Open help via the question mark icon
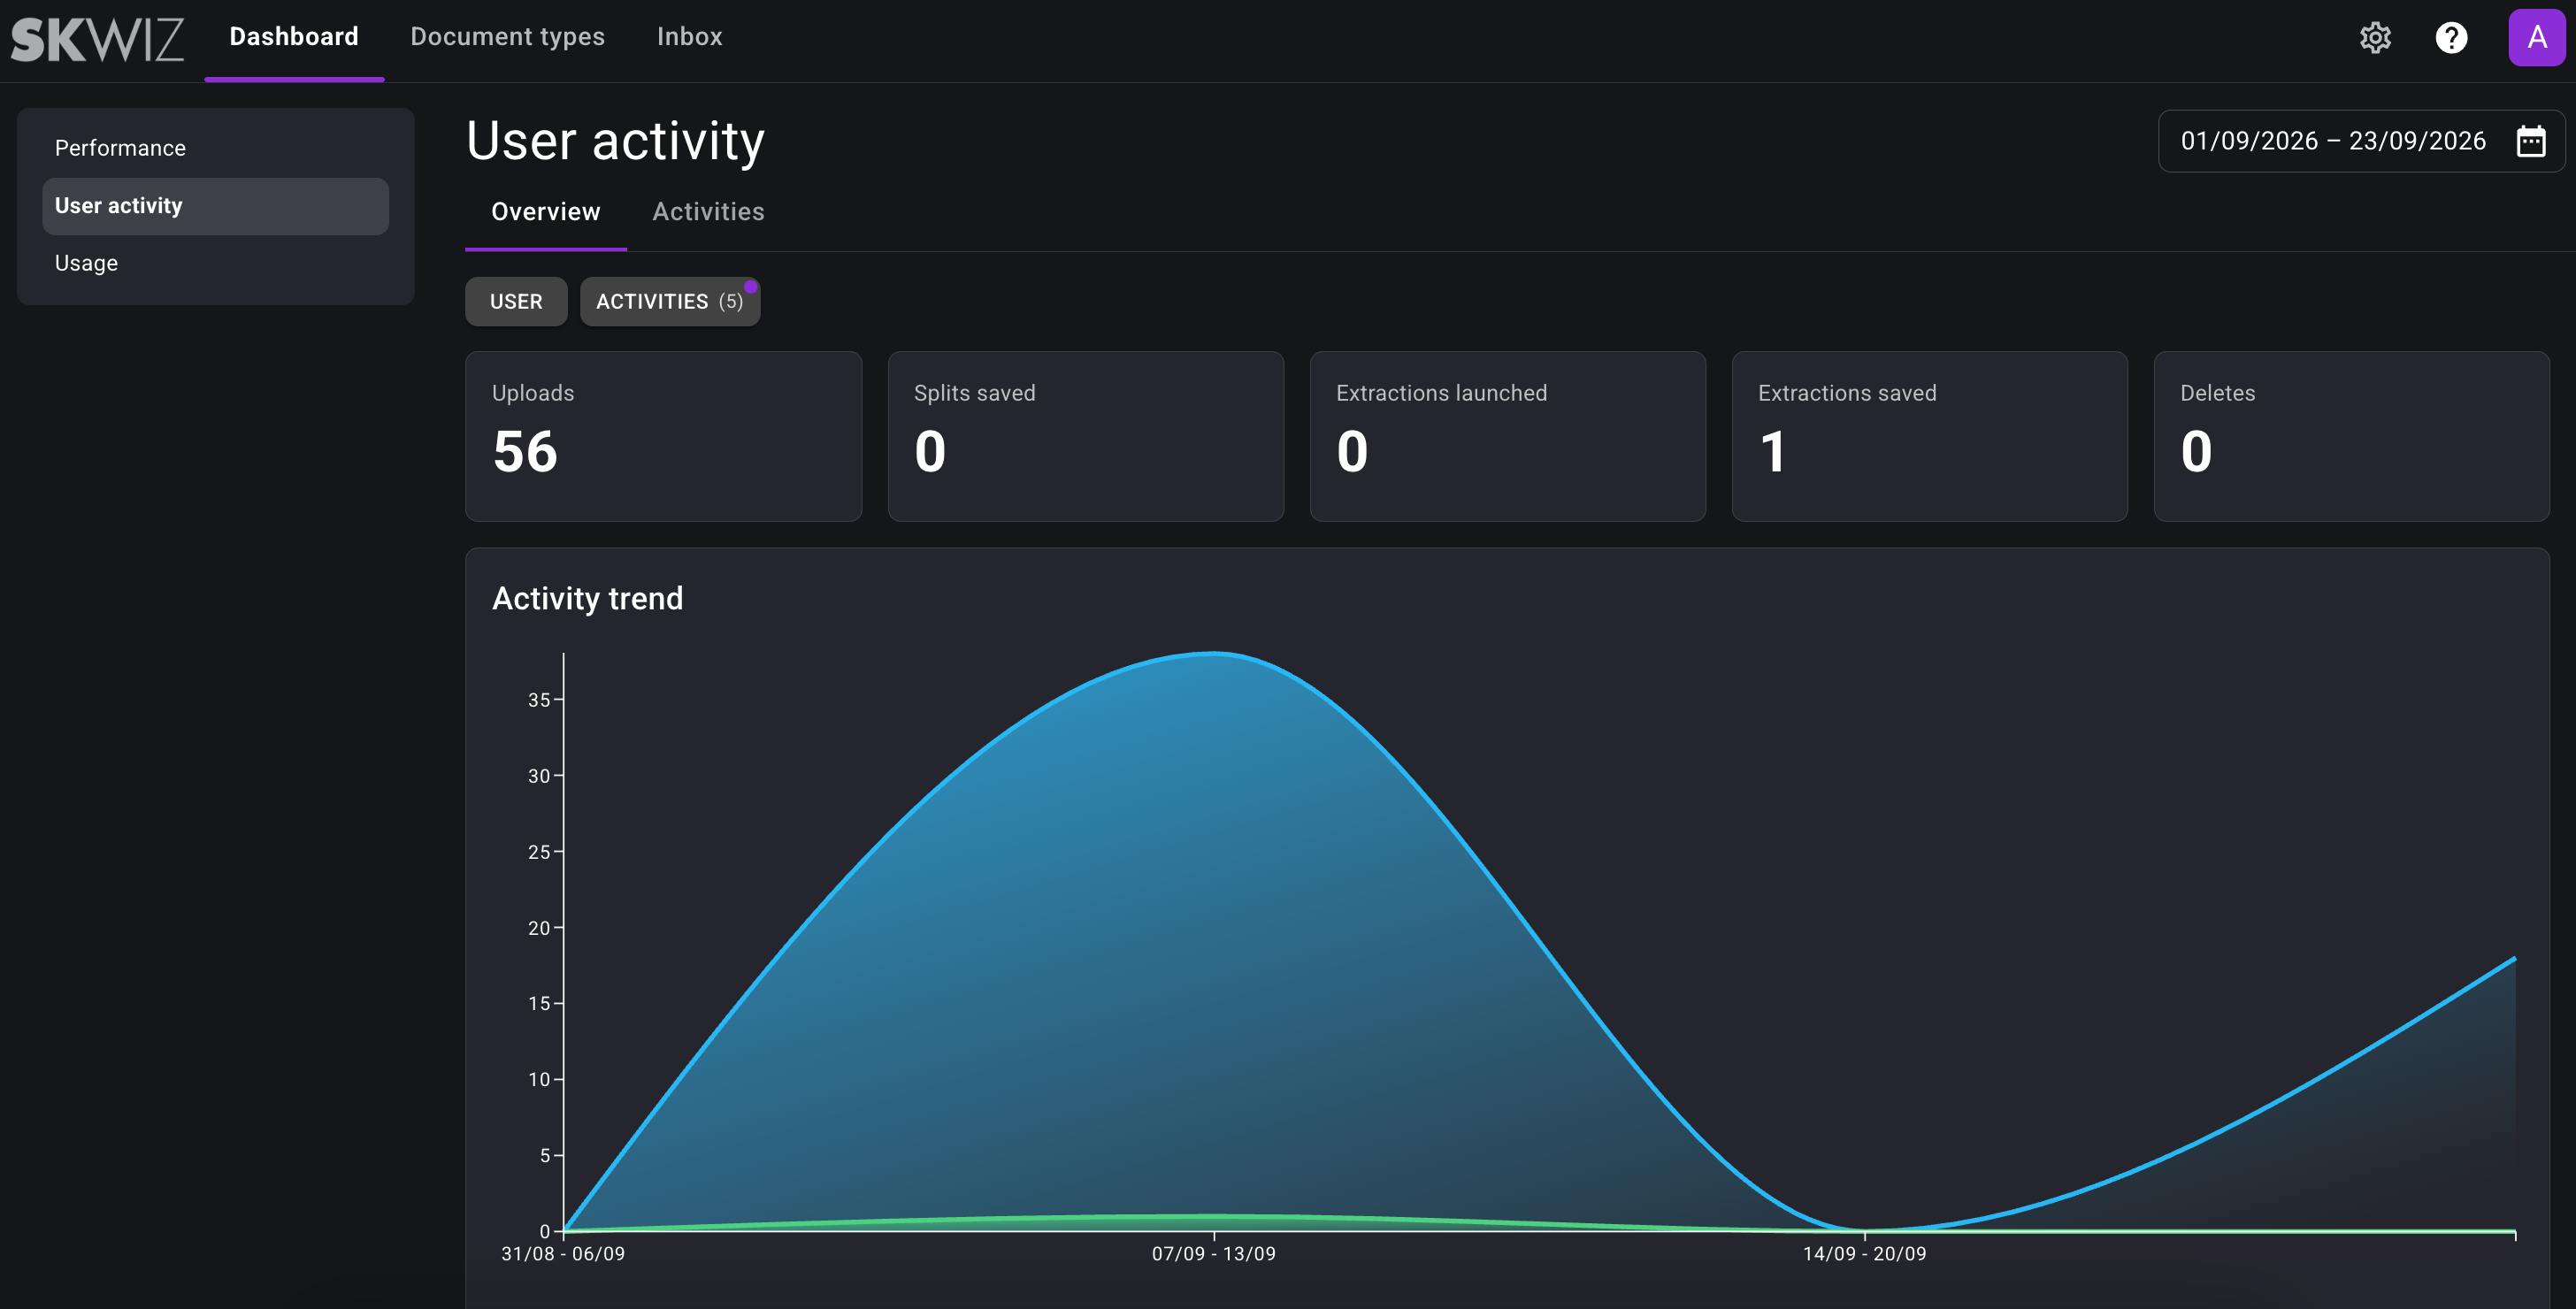The image size is (2576, 1309). click(2451, 38)
